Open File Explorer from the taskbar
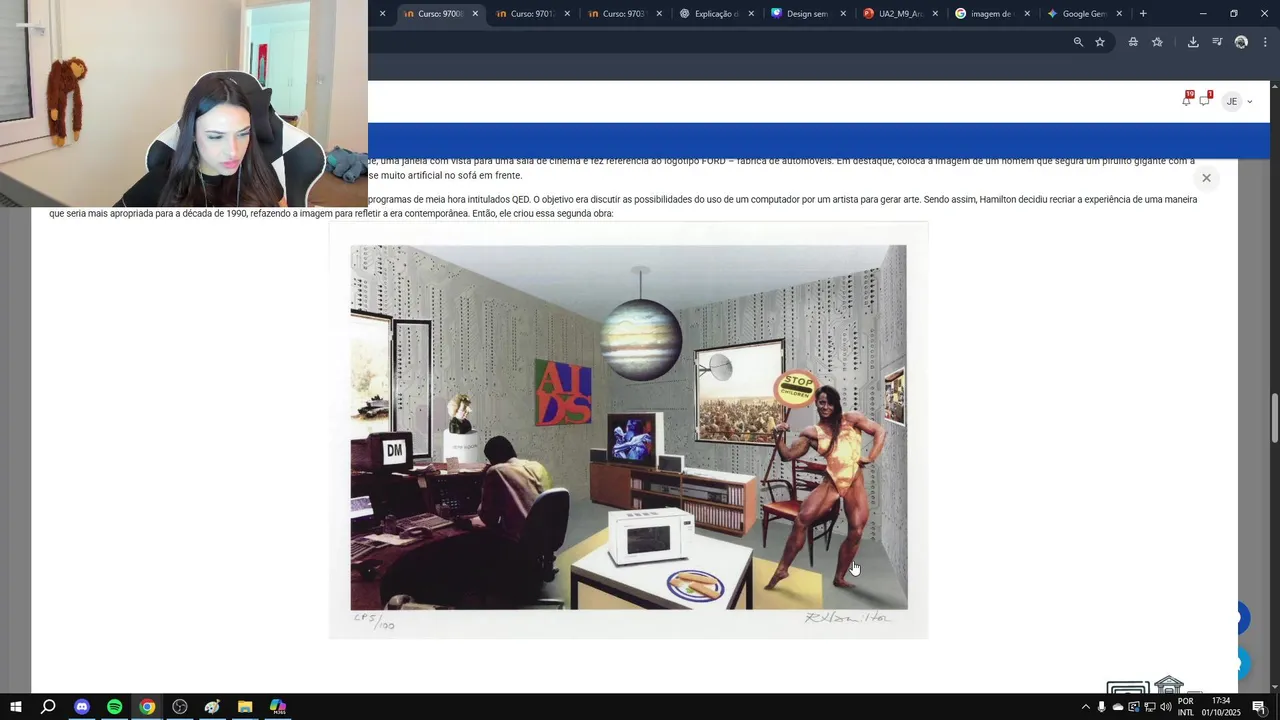 tap(245, 707)
